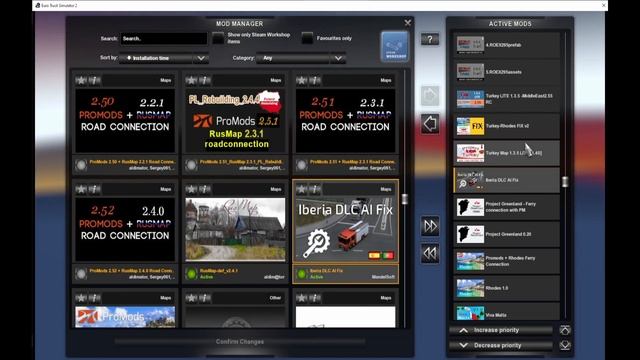Toggle green active circle of Iberia DLC AI Fix
Screen dimensions: 640x360
[301, 274]
